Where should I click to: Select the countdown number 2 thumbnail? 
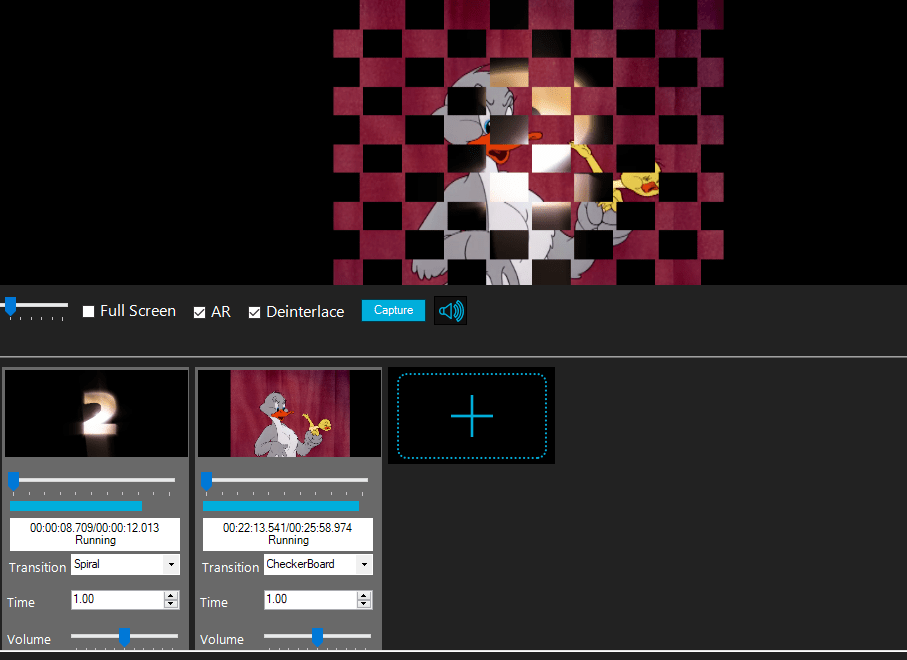click(x=97, y=414)
